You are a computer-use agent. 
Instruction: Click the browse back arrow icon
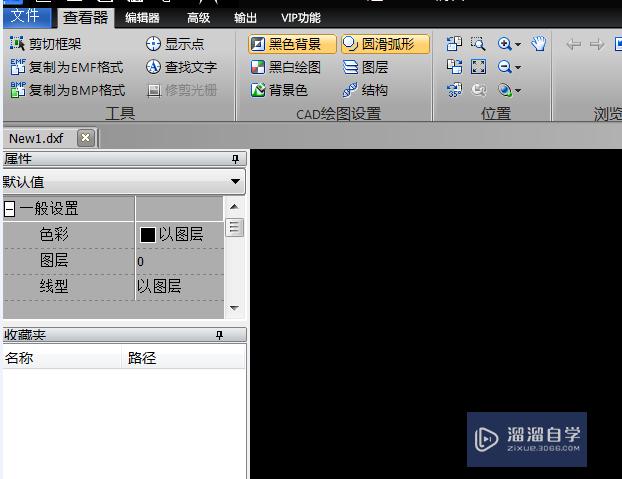pos(573,44)
